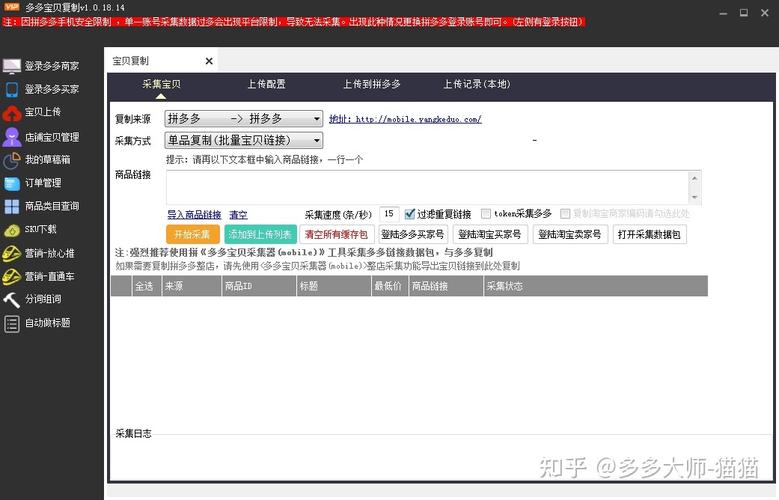
Task: Open 自动做标题 sidebar entry
Action: coord(48,323)
